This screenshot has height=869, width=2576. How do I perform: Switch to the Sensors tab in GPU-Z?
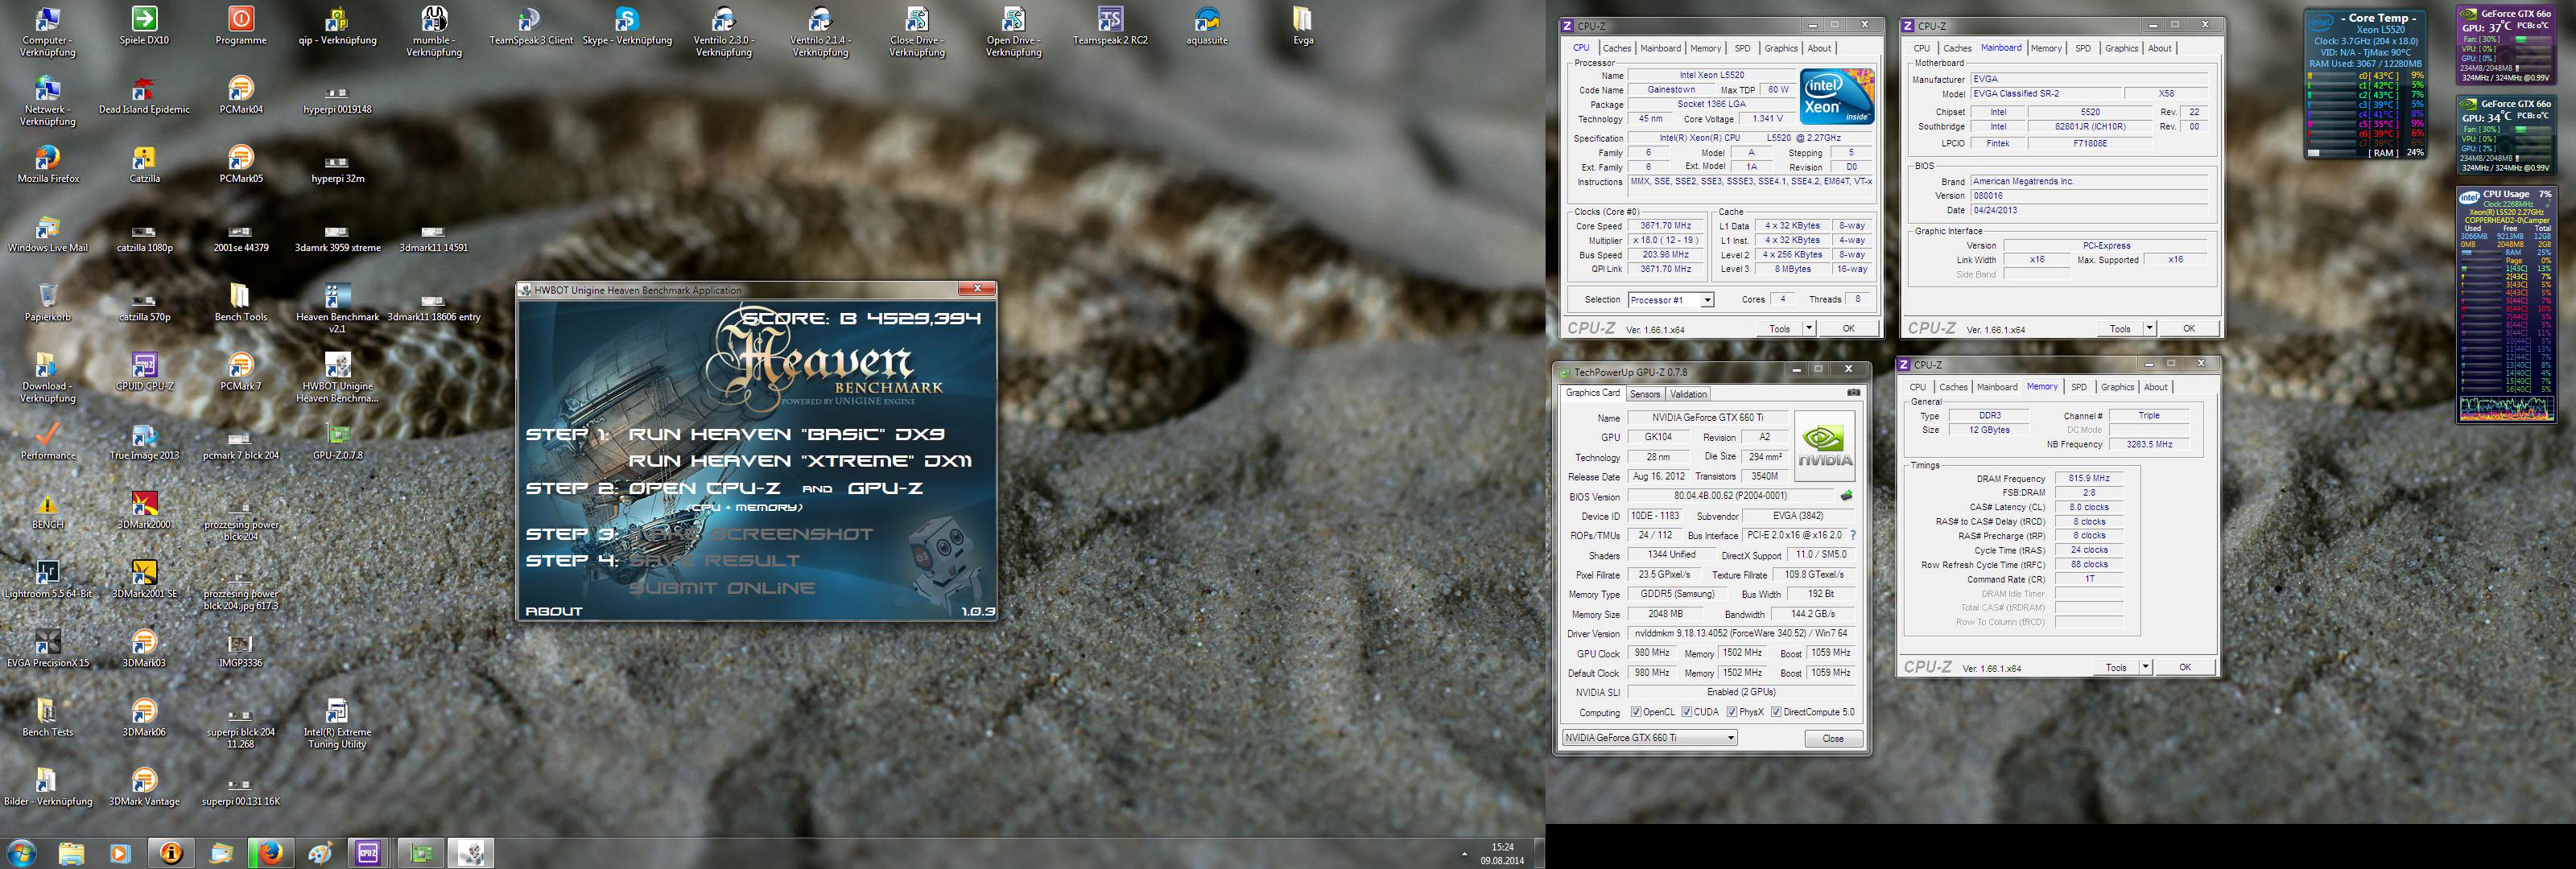[1645, 394]
